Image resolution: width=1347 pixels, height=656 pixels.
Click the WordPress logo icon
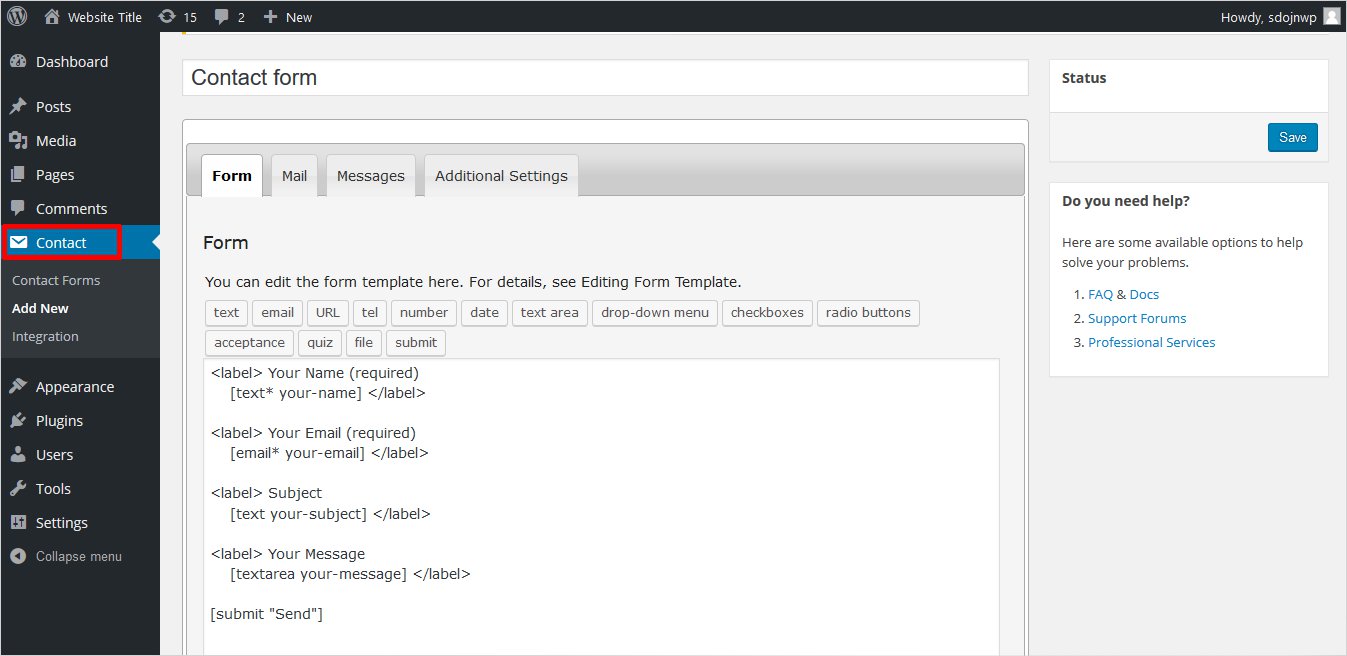[x=17, y=17]
